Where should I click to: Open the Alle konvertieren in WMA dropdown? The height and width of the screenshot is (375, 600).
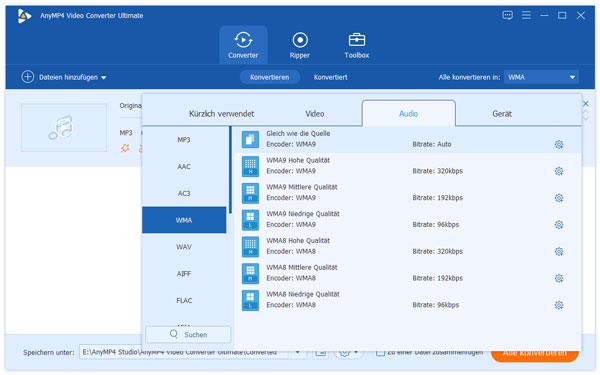pyautogui.click(x=541, y=77)
